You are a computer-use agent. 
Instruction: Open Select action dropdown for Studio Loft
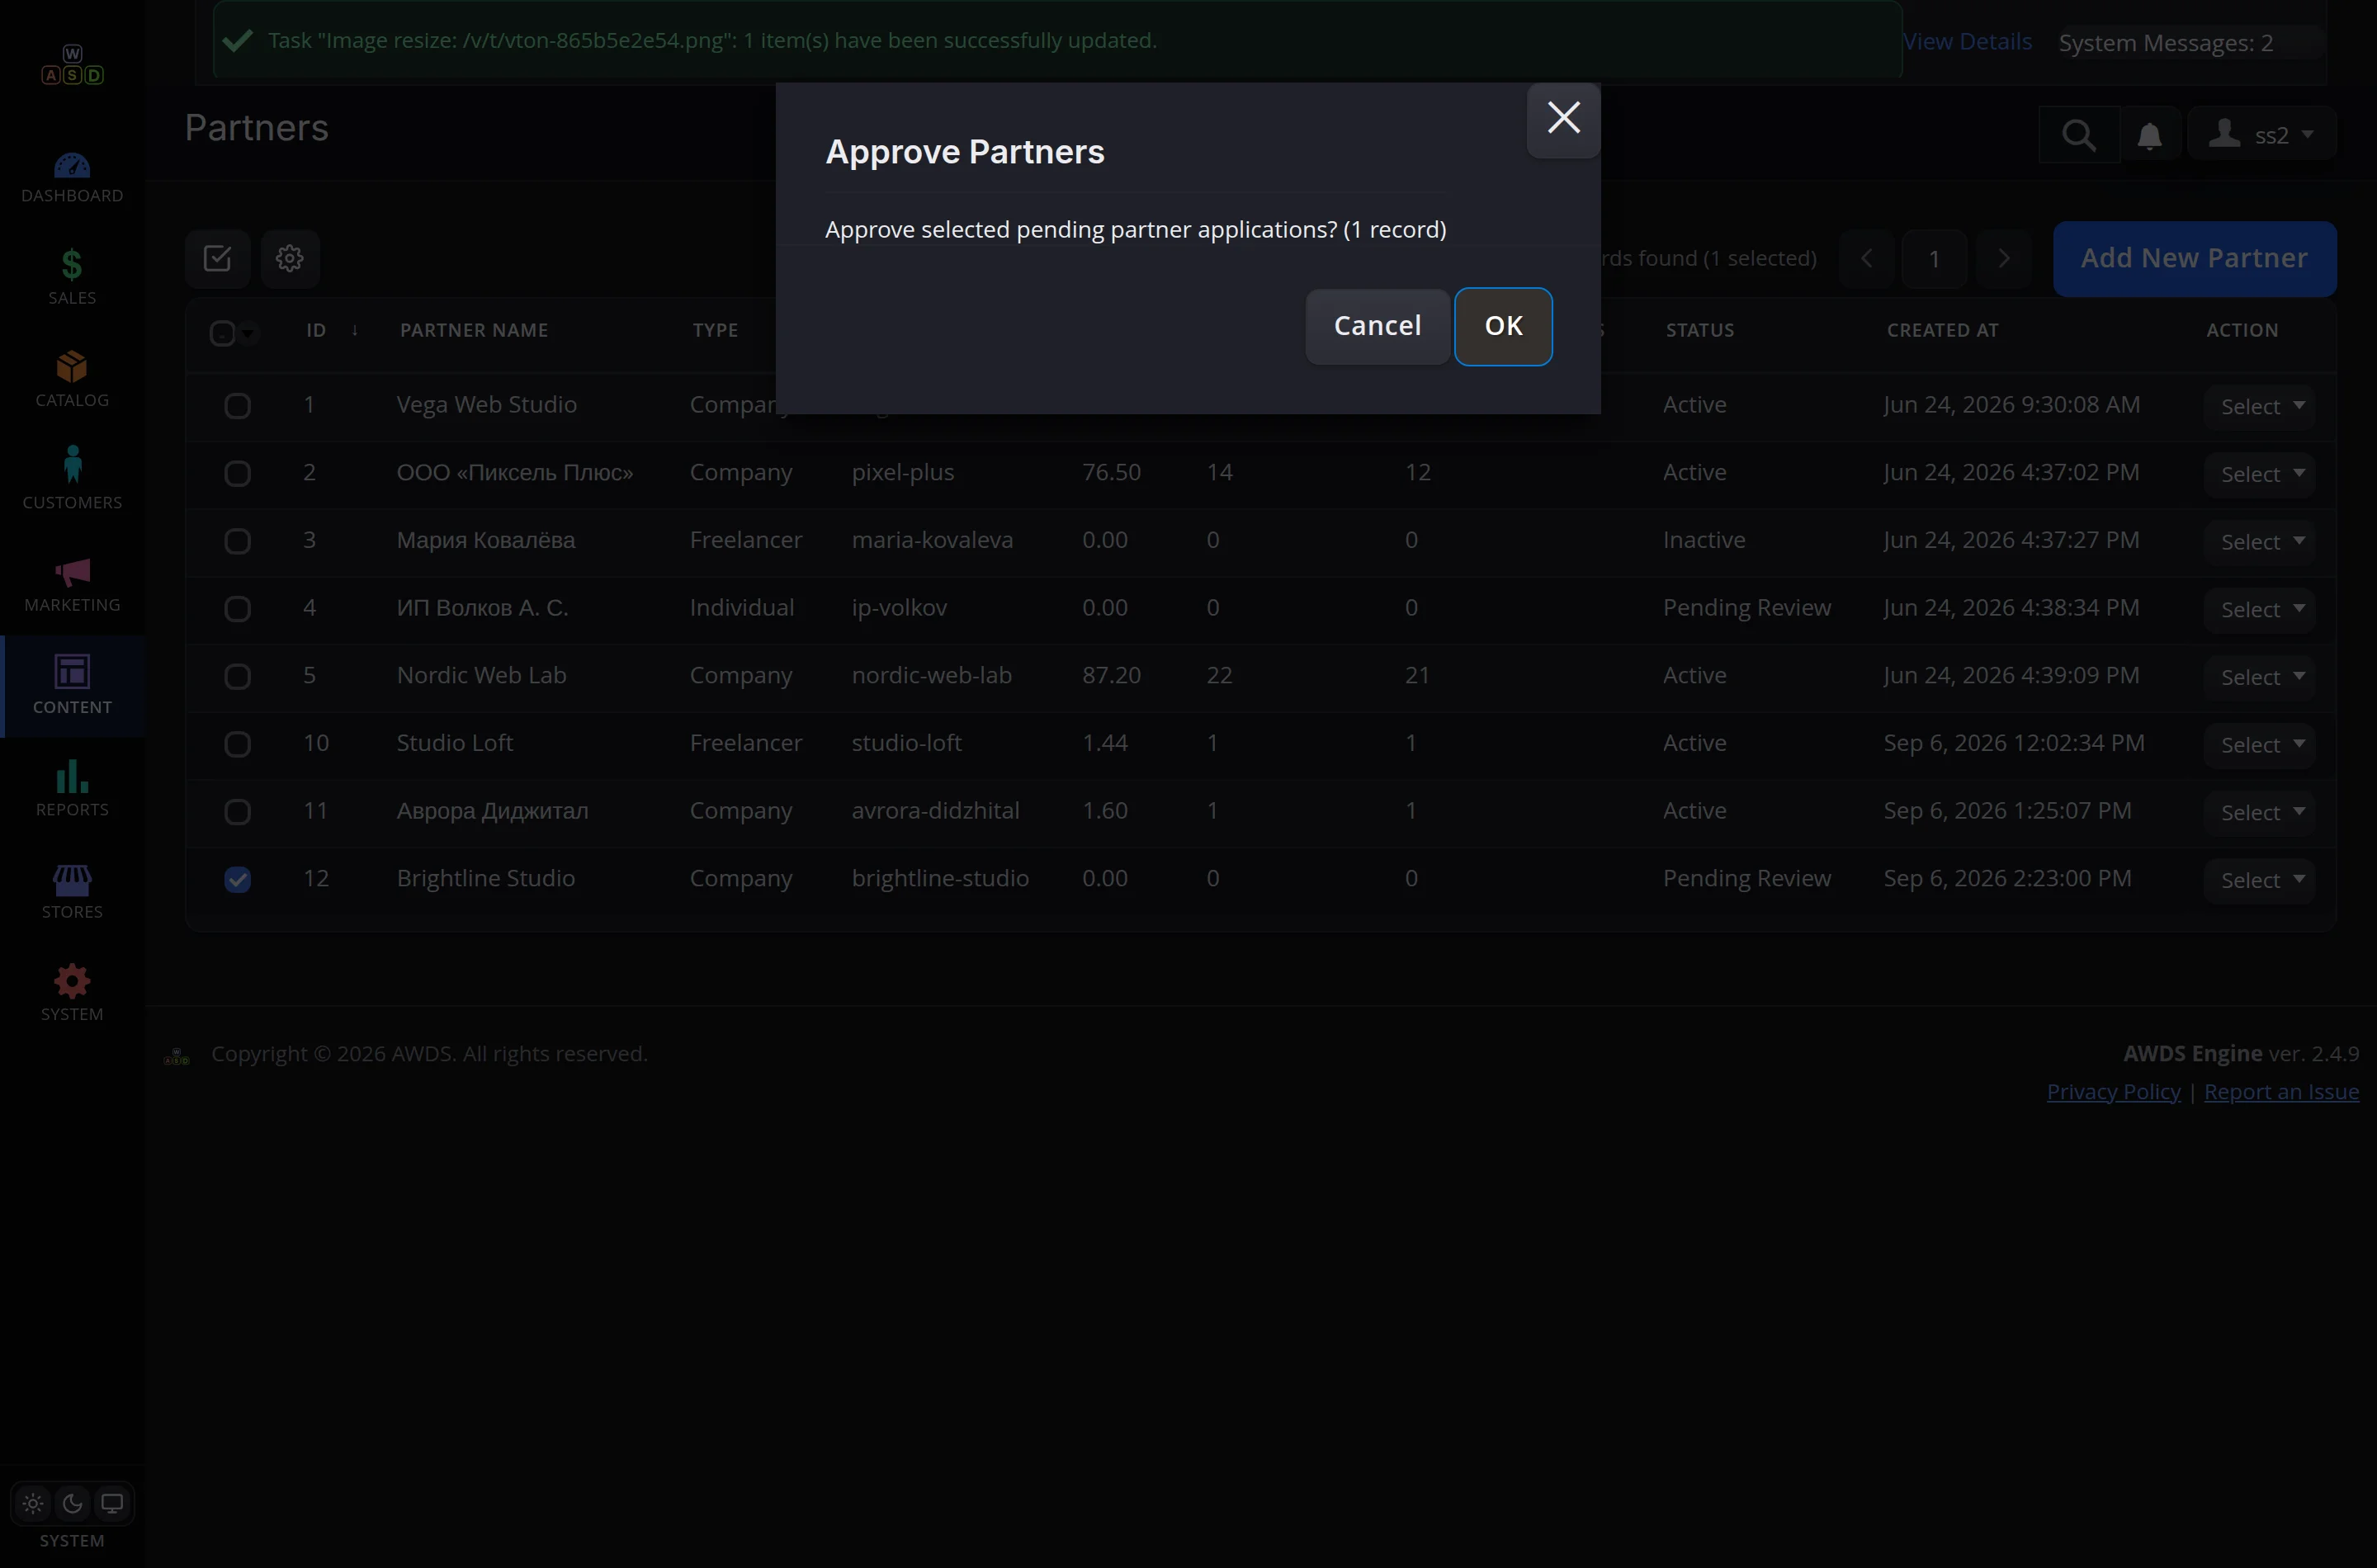[x=2260, y=745]
